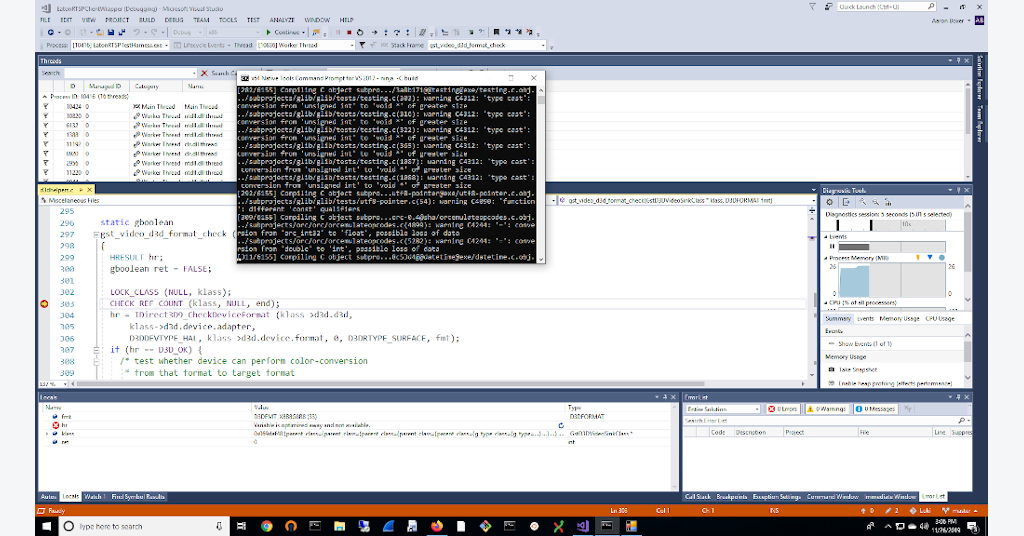Restart debugging using the circular arrow icon
This screenshot has height=536, width=1024.
(360, 32)
